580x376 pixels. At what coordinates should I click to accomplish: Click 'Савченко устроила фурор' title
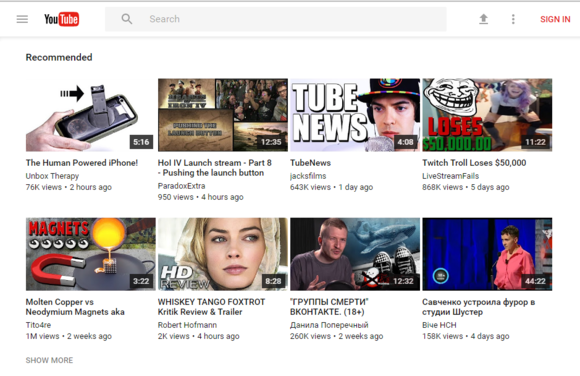pos(479,307)
